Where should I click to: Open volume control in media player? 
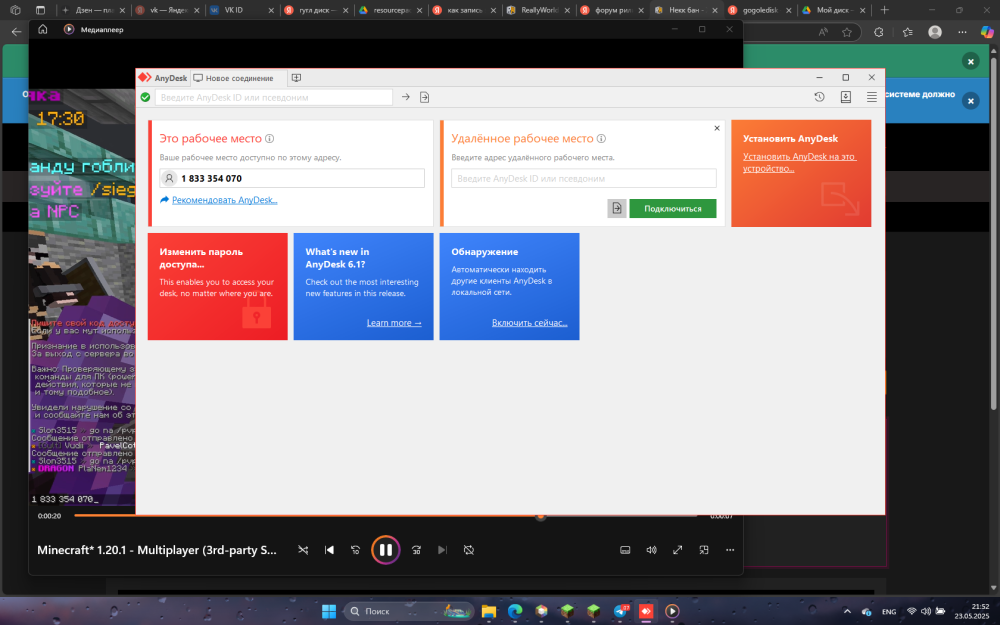pyautogui.click(x=651, y=550)
